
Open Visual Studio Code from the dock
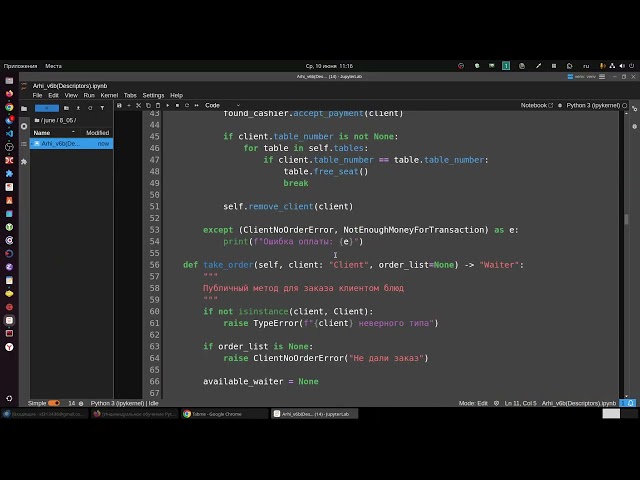click(9, 133)
